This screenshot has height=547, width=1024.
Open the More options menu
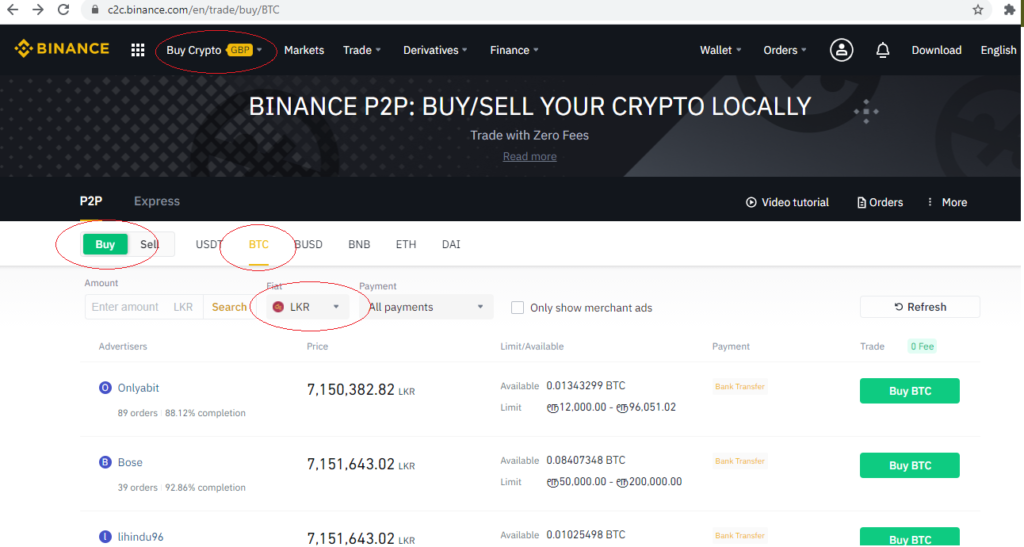click(947, 202)
